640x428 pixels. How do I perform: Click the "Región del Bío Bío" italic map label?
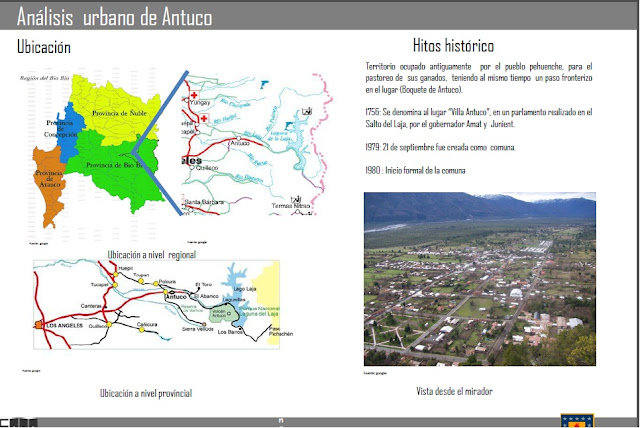[x=44, y=78]
